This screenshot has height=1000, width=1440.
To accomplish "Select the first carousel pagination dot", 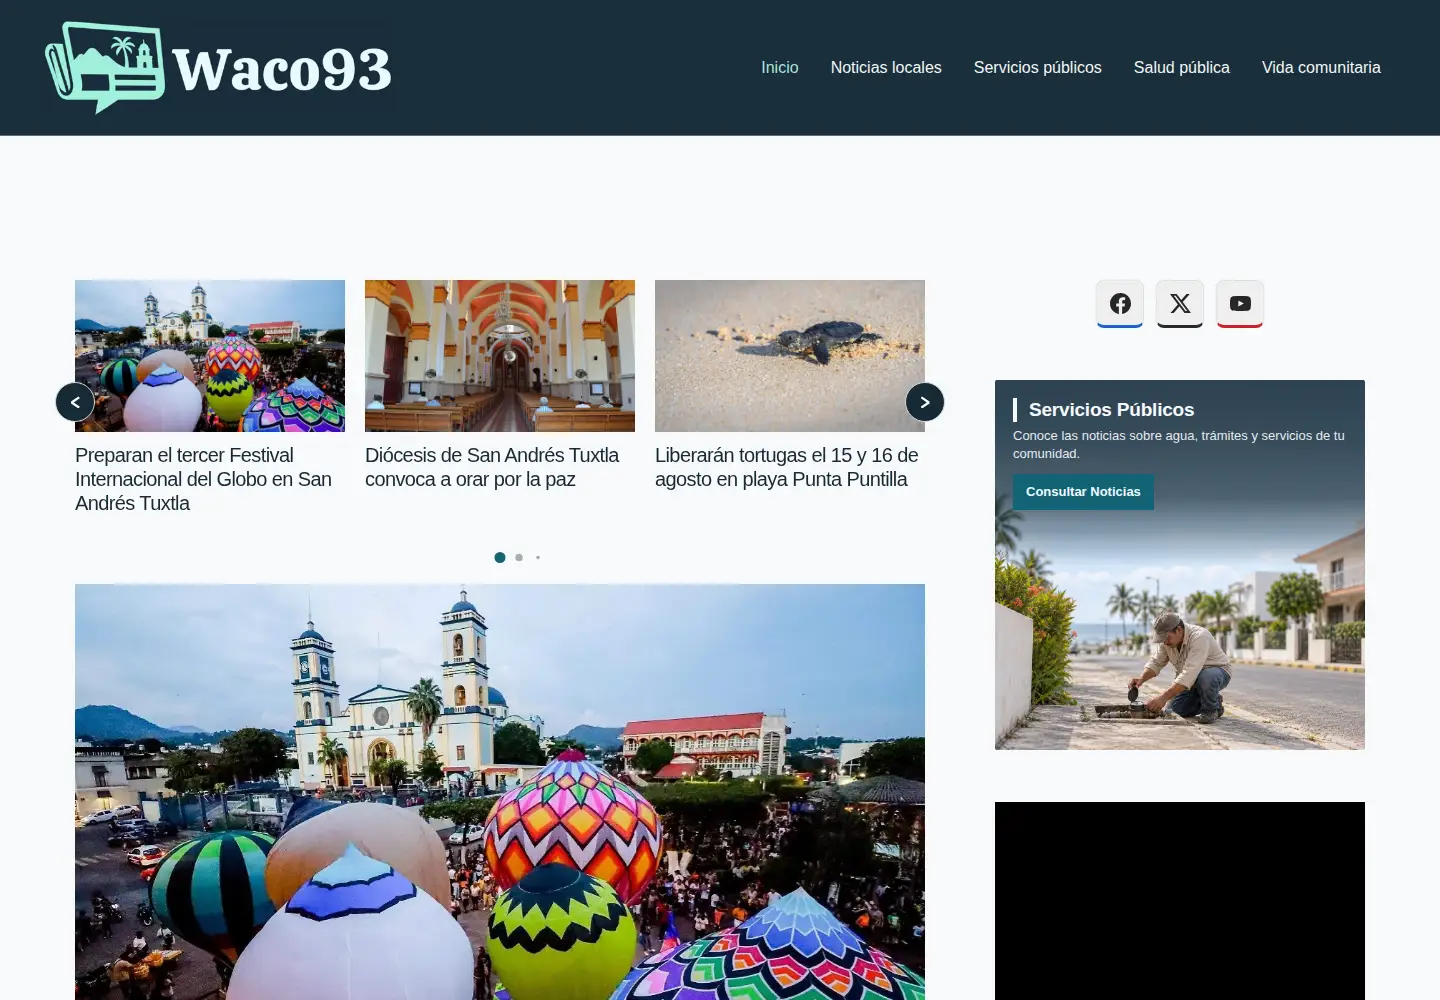I will coord(500,557).
